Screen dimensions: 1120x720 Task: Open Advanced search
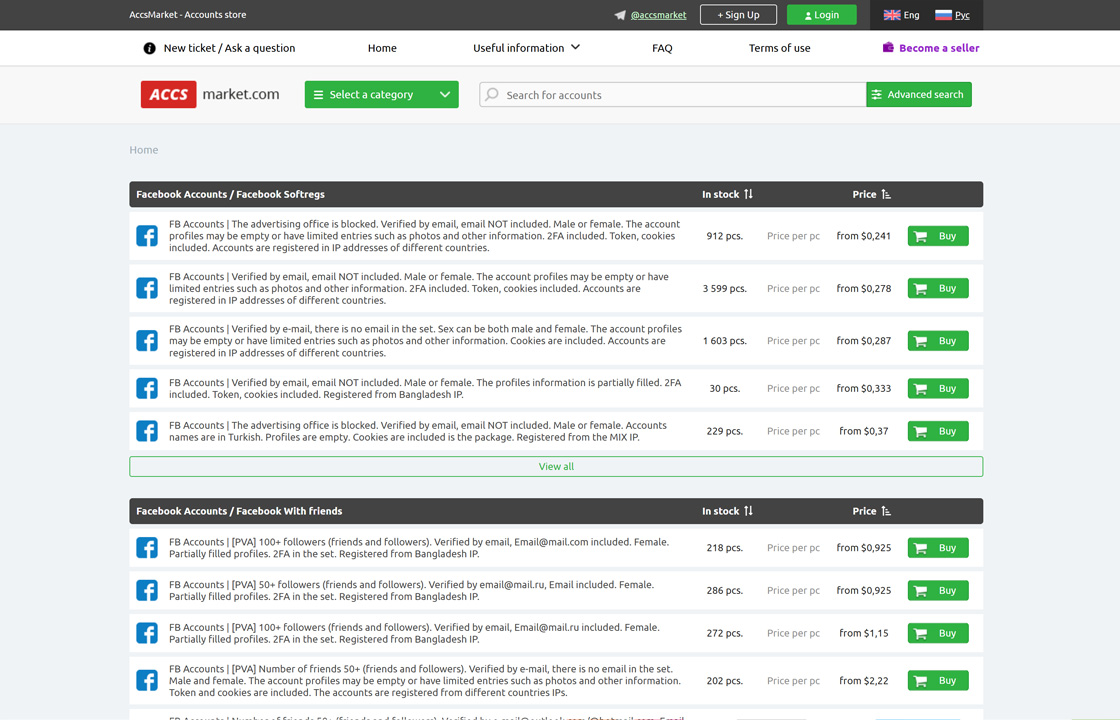coord(919,94)
